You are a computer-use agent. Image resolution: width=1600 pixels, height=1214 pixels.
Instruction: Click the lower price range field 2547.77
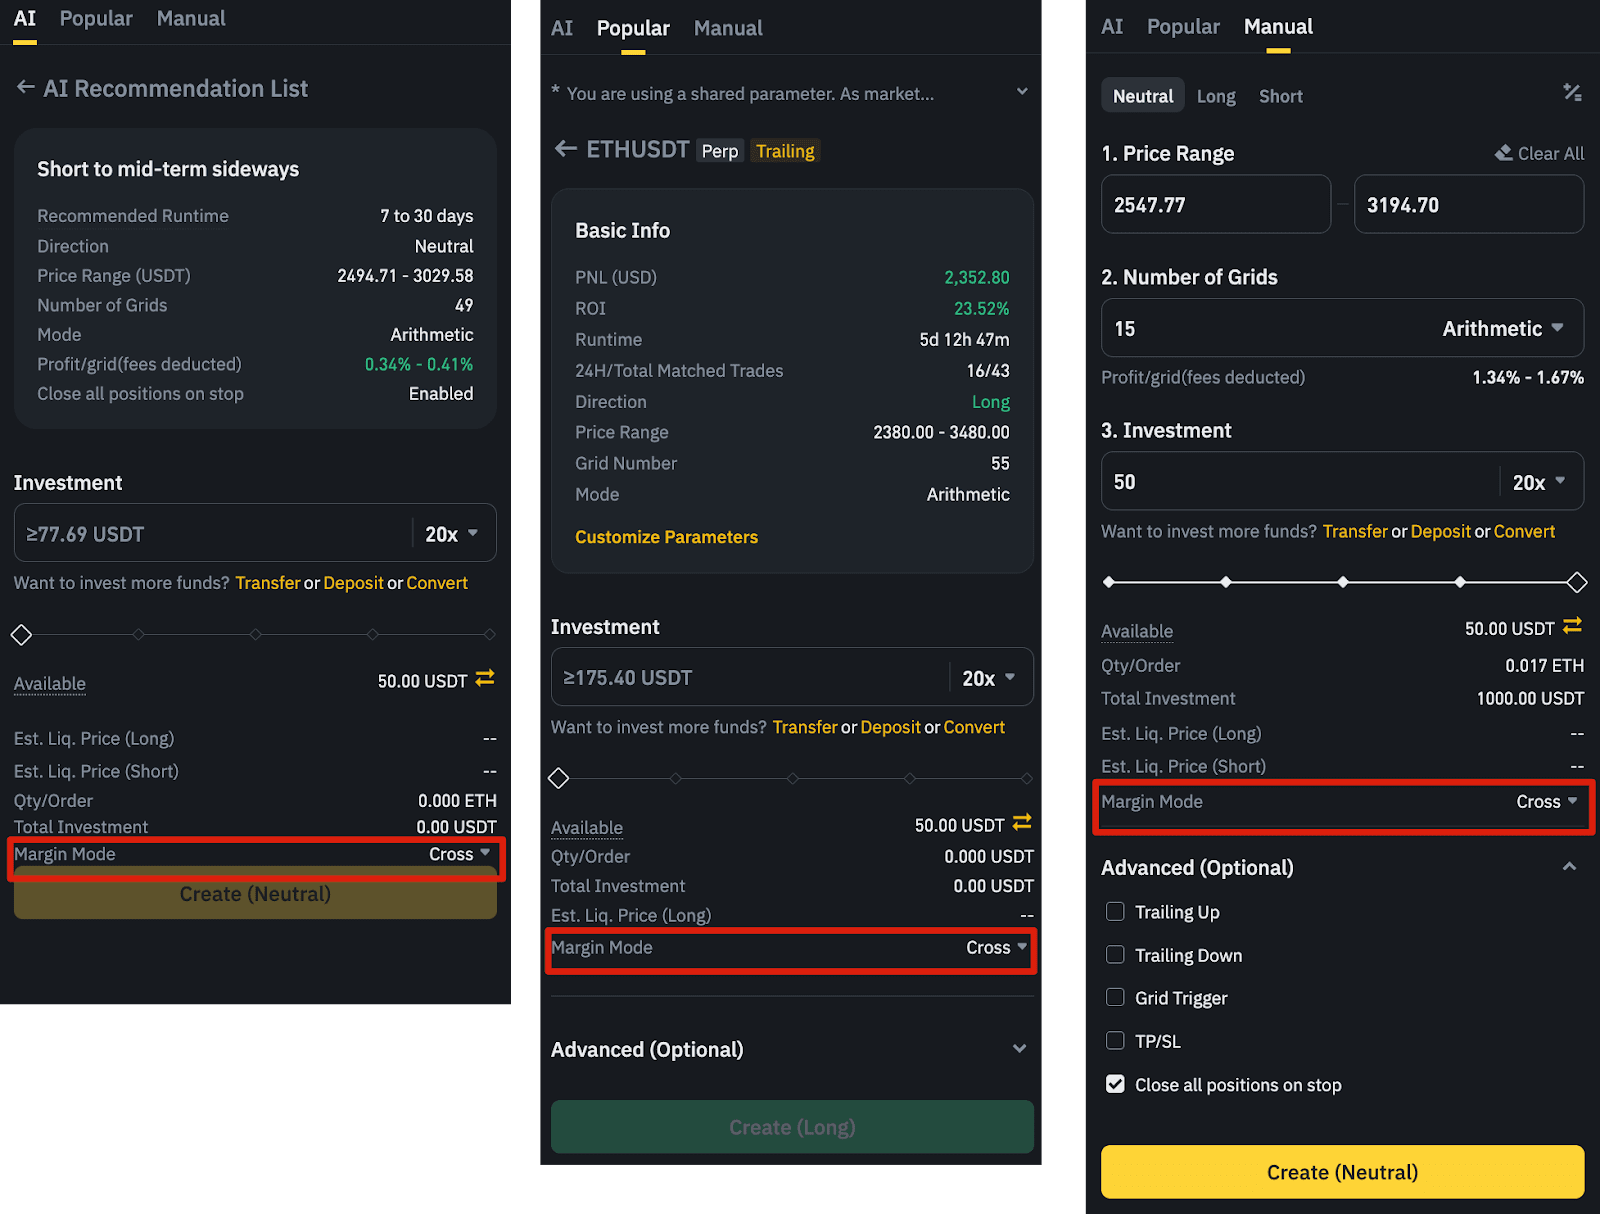point(1216,205)
